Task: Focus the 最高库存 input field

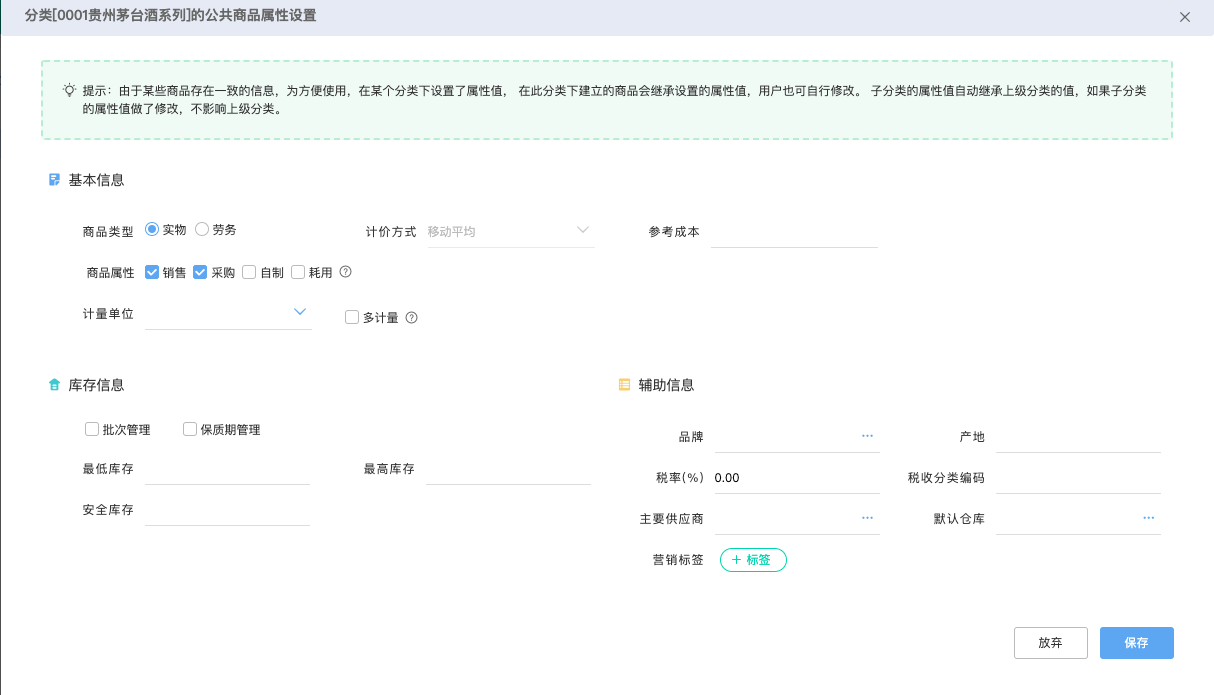Action: 508,469
